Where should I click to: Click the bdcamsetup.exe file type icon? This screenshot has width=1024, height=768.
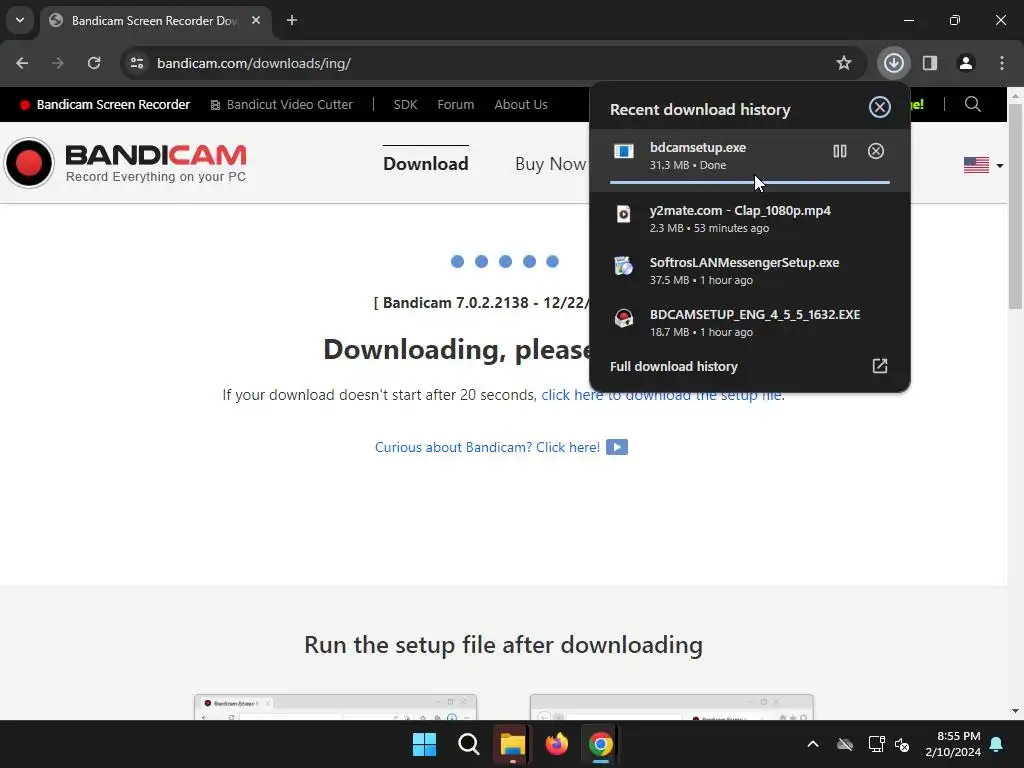click(624, 152)
